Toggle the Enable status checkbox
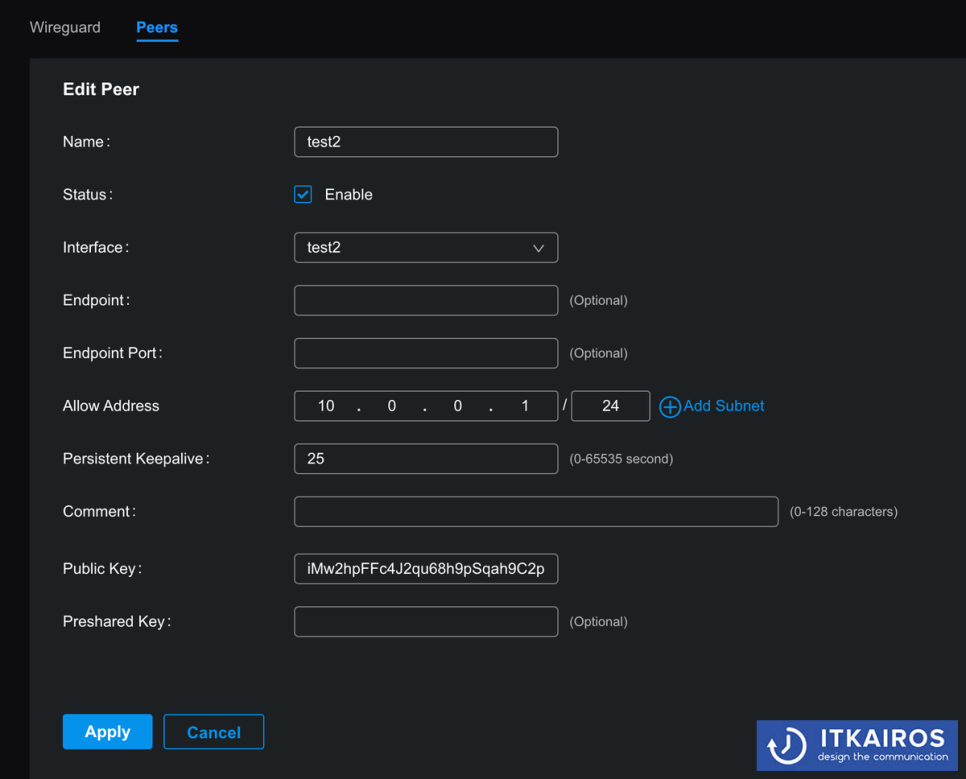This screenshot has height=779, width=966. point(303,194)
